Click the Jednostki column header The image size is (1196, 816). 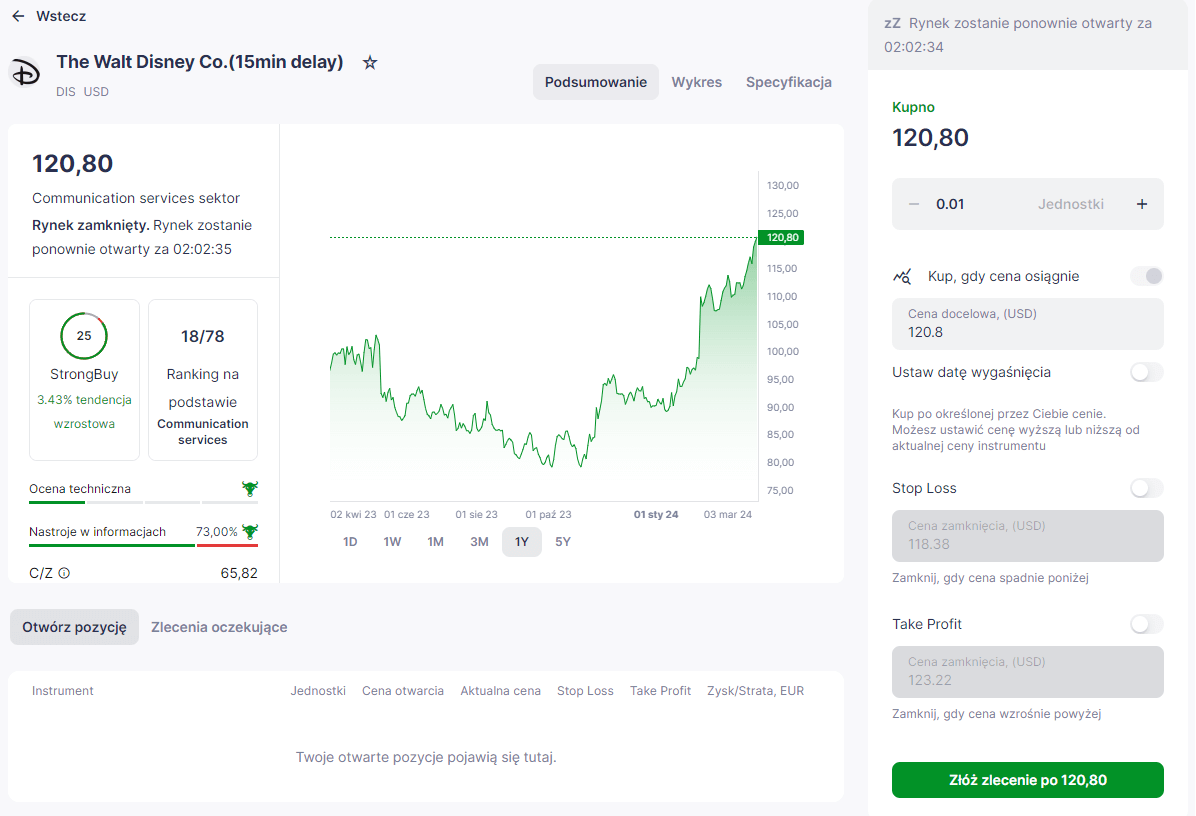318,691
